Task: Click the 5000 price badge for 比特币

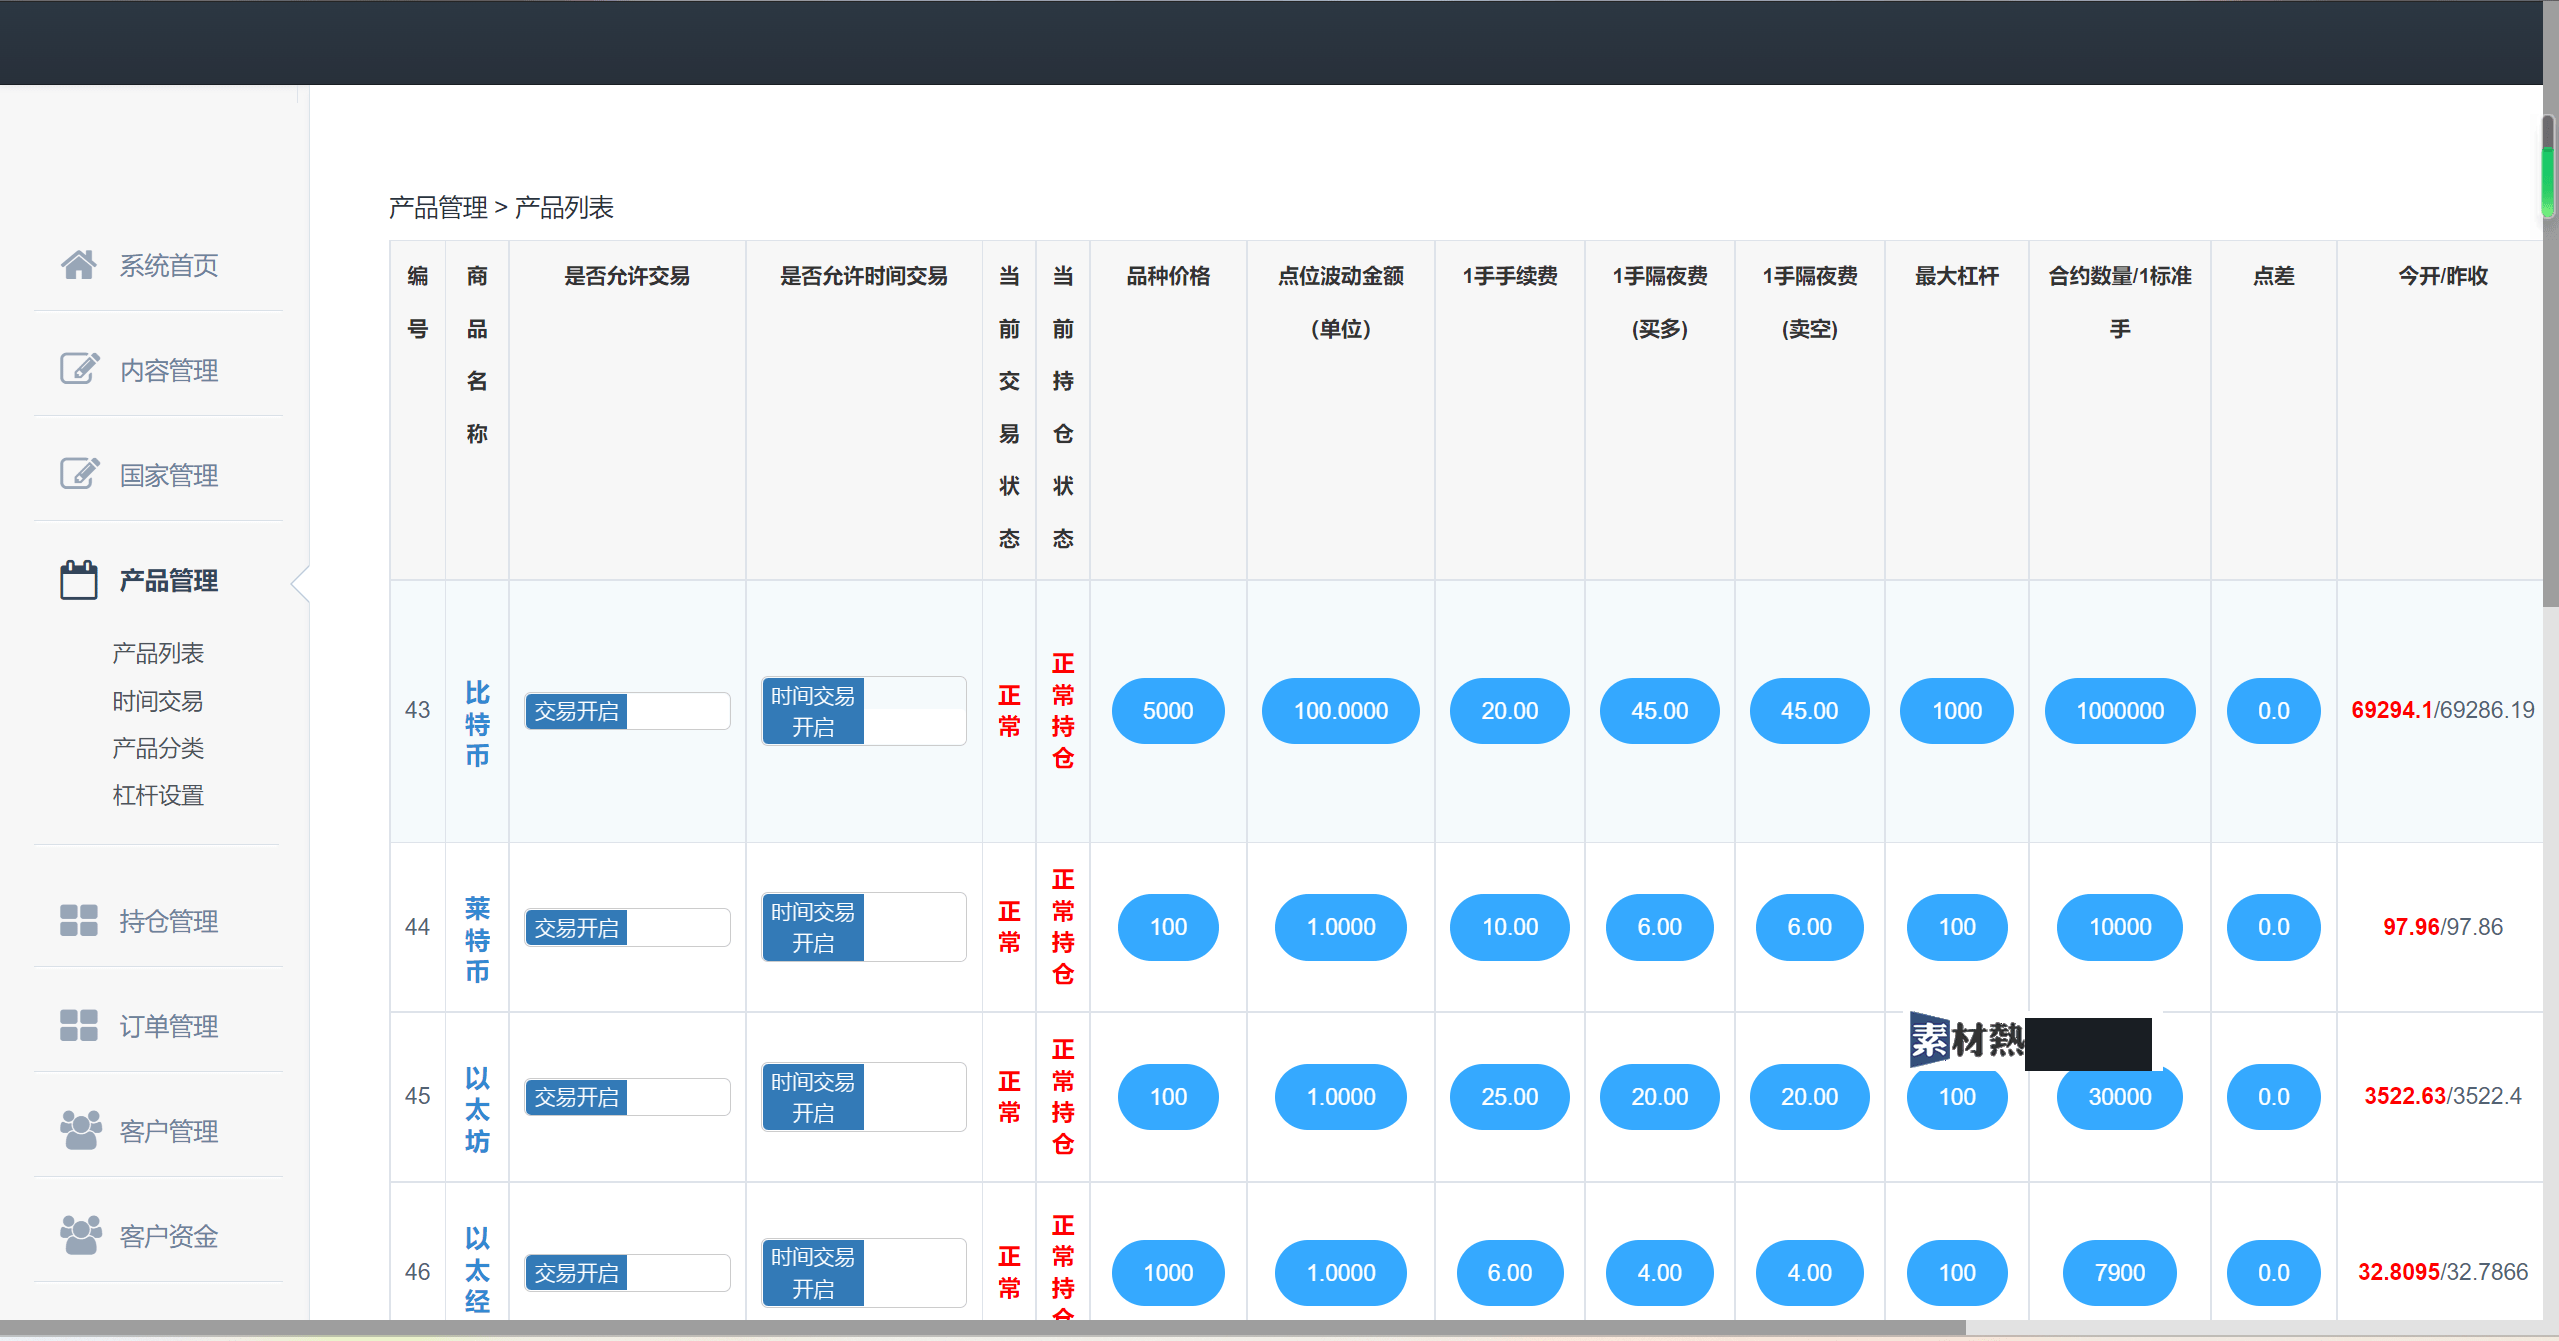Action: 1168,711
